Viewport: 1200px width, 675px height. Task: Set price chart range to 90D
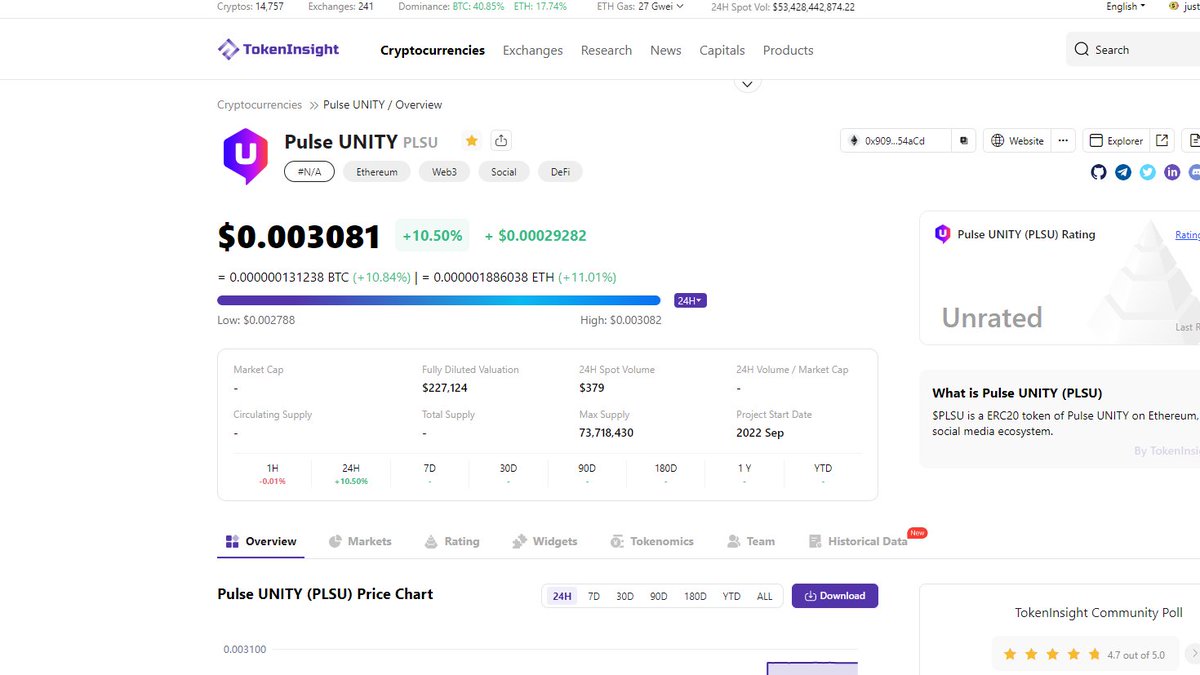659,596
